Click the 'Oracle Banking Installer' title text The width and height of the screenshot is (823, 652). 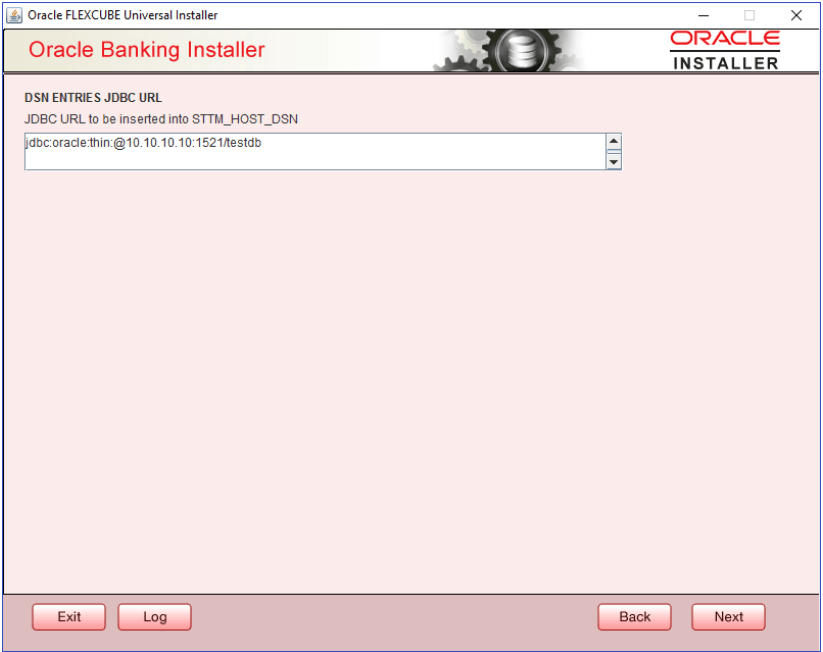[x=146, y=49]
